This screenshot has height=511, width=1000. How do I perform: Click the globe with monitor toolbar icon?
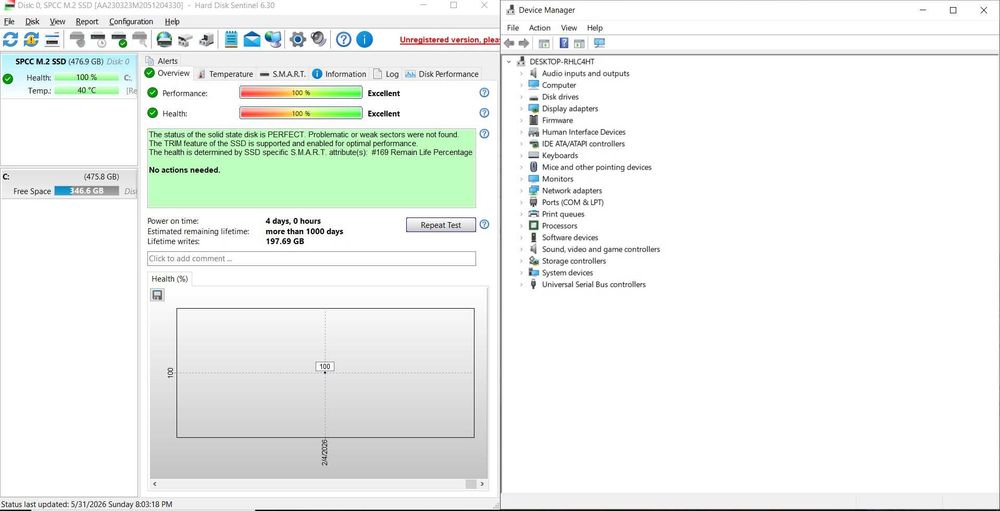point(273,40)
